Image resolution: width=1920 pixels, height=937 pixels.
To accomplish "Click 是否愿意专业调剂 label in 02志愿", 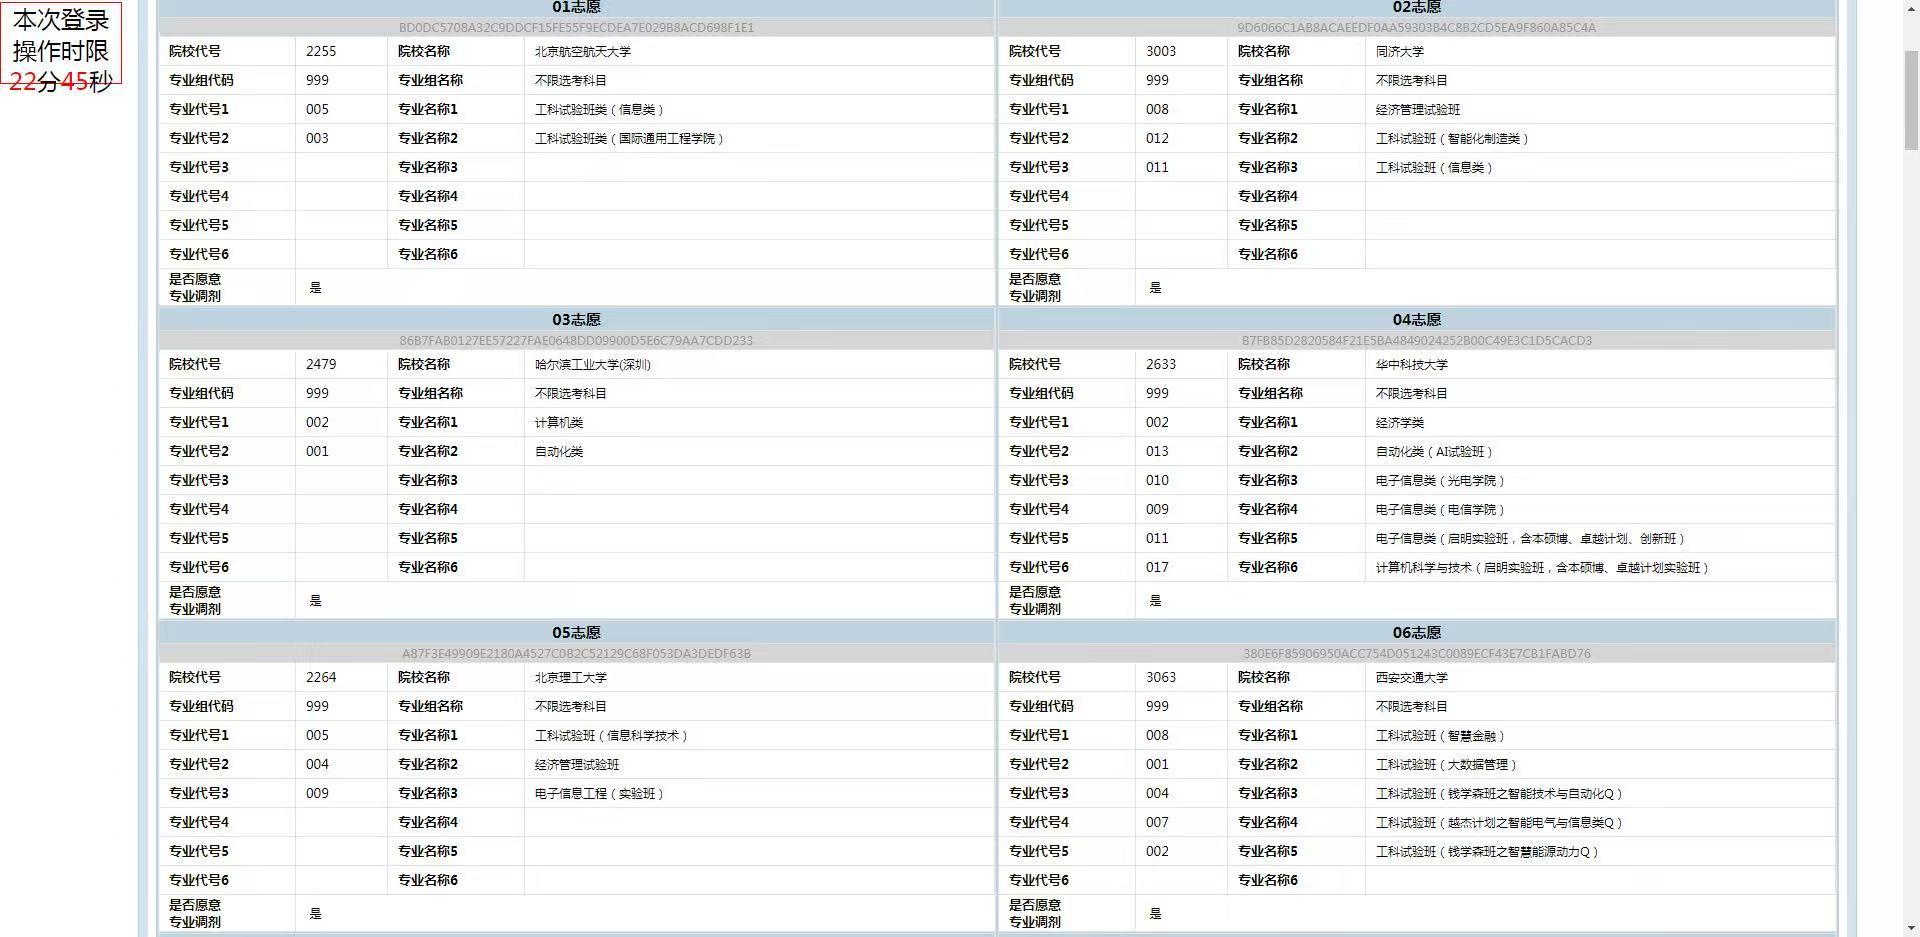I will pyautogui.click(x=1035, y=287).
